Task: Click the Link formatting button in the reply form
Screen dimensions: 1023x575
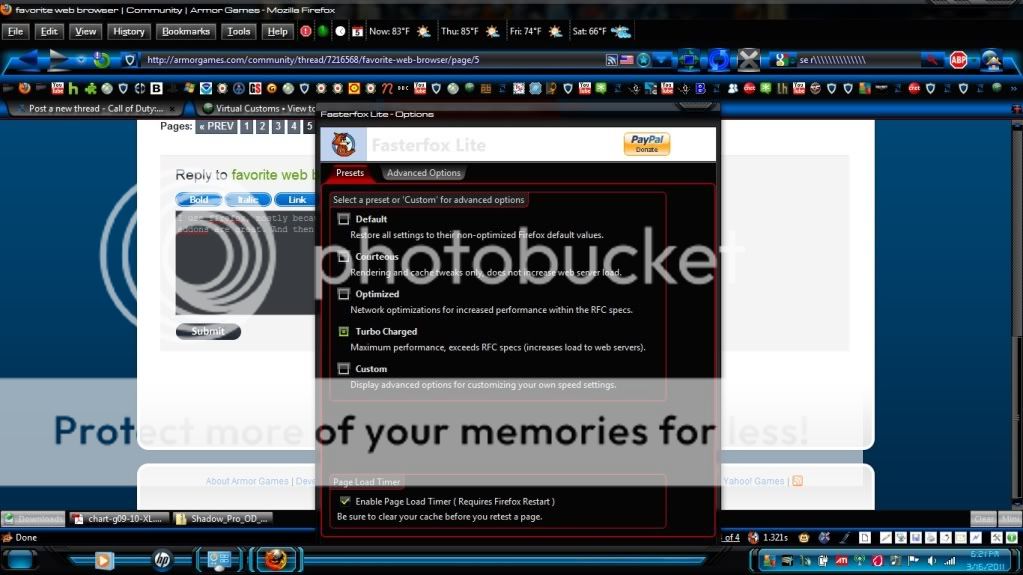Action: 297,200
